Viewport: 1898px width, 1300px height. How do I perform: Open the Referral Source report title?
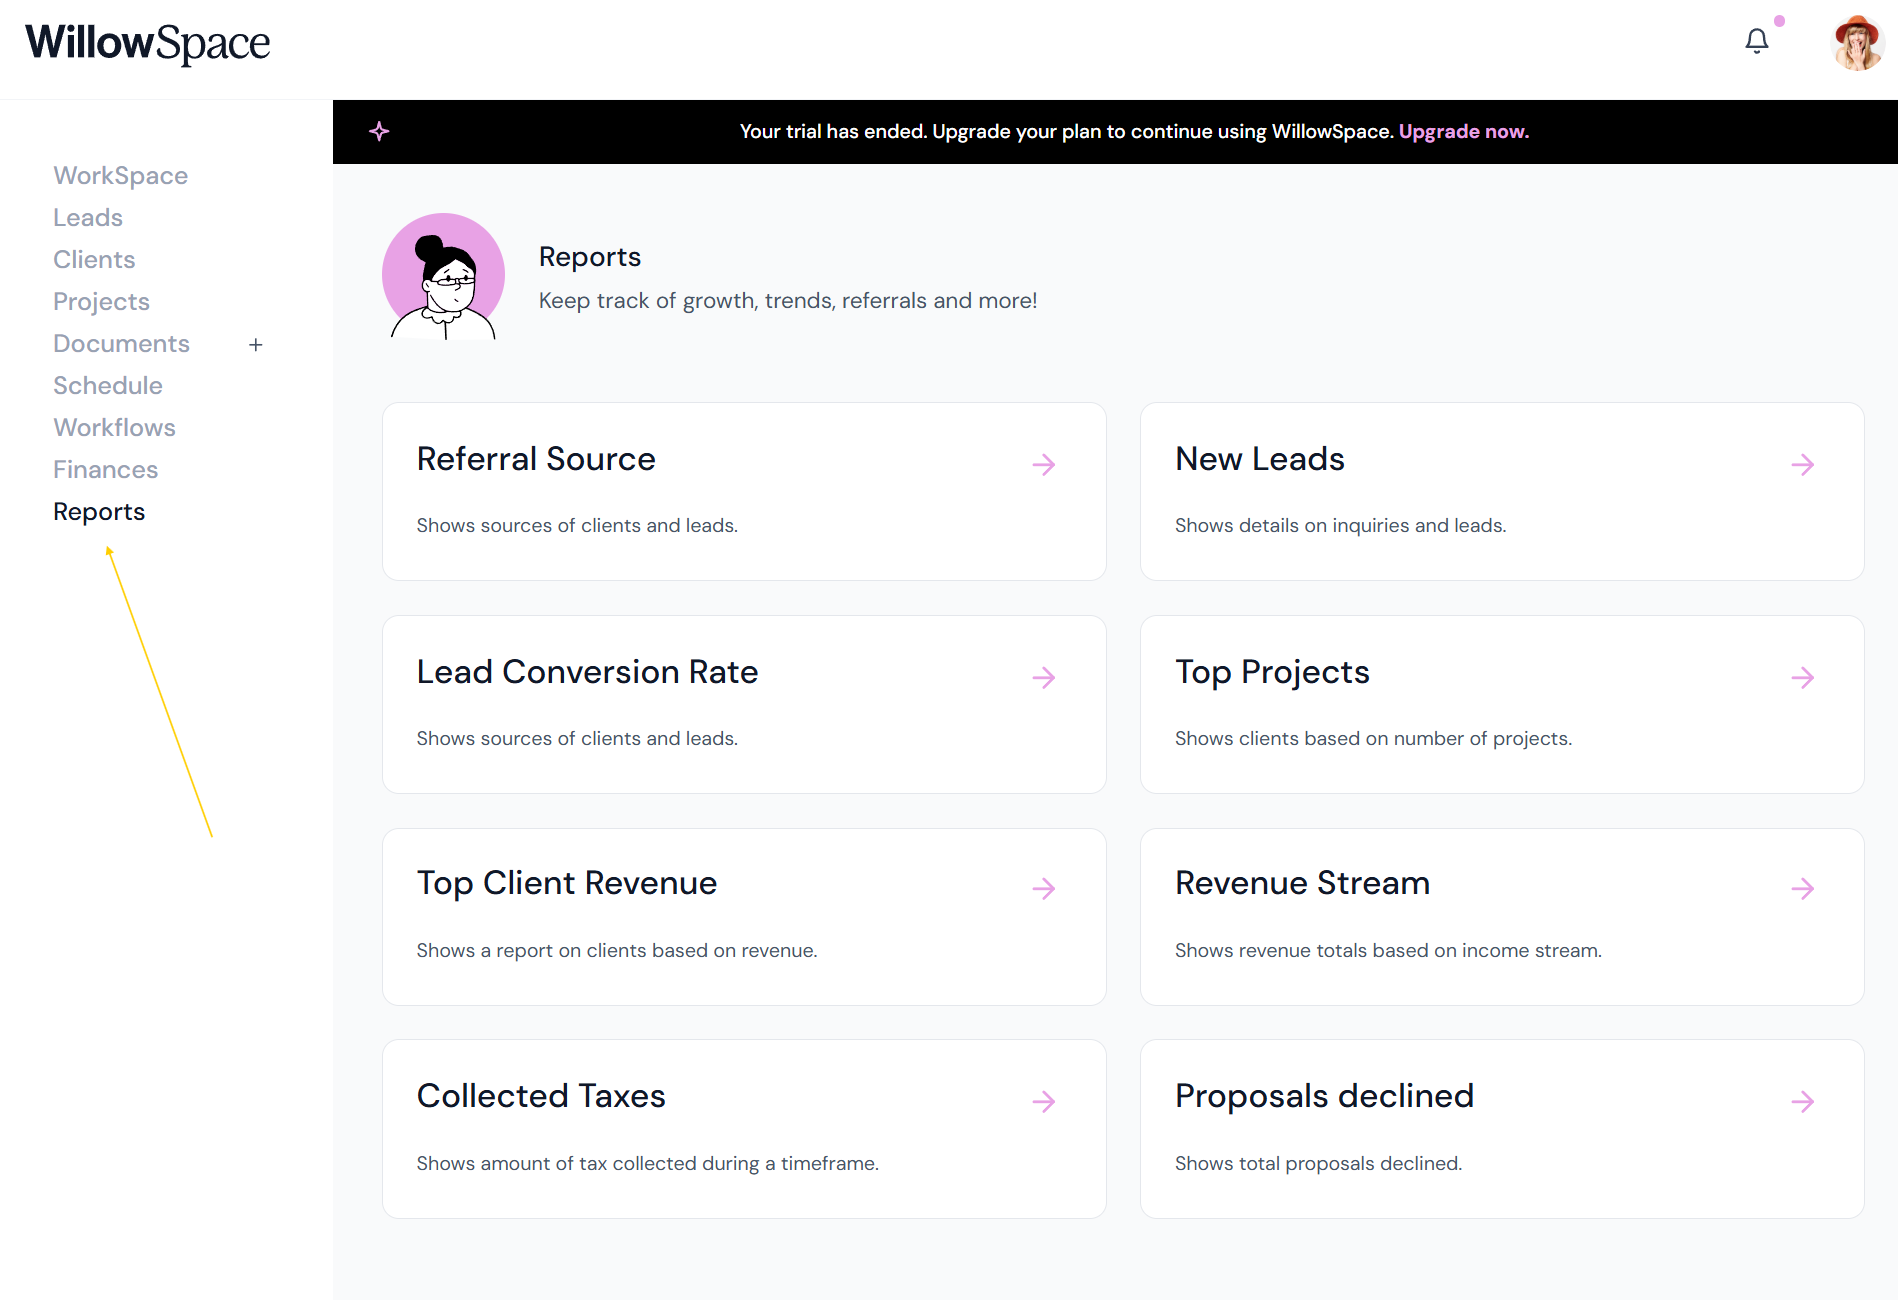click(536, 459)
